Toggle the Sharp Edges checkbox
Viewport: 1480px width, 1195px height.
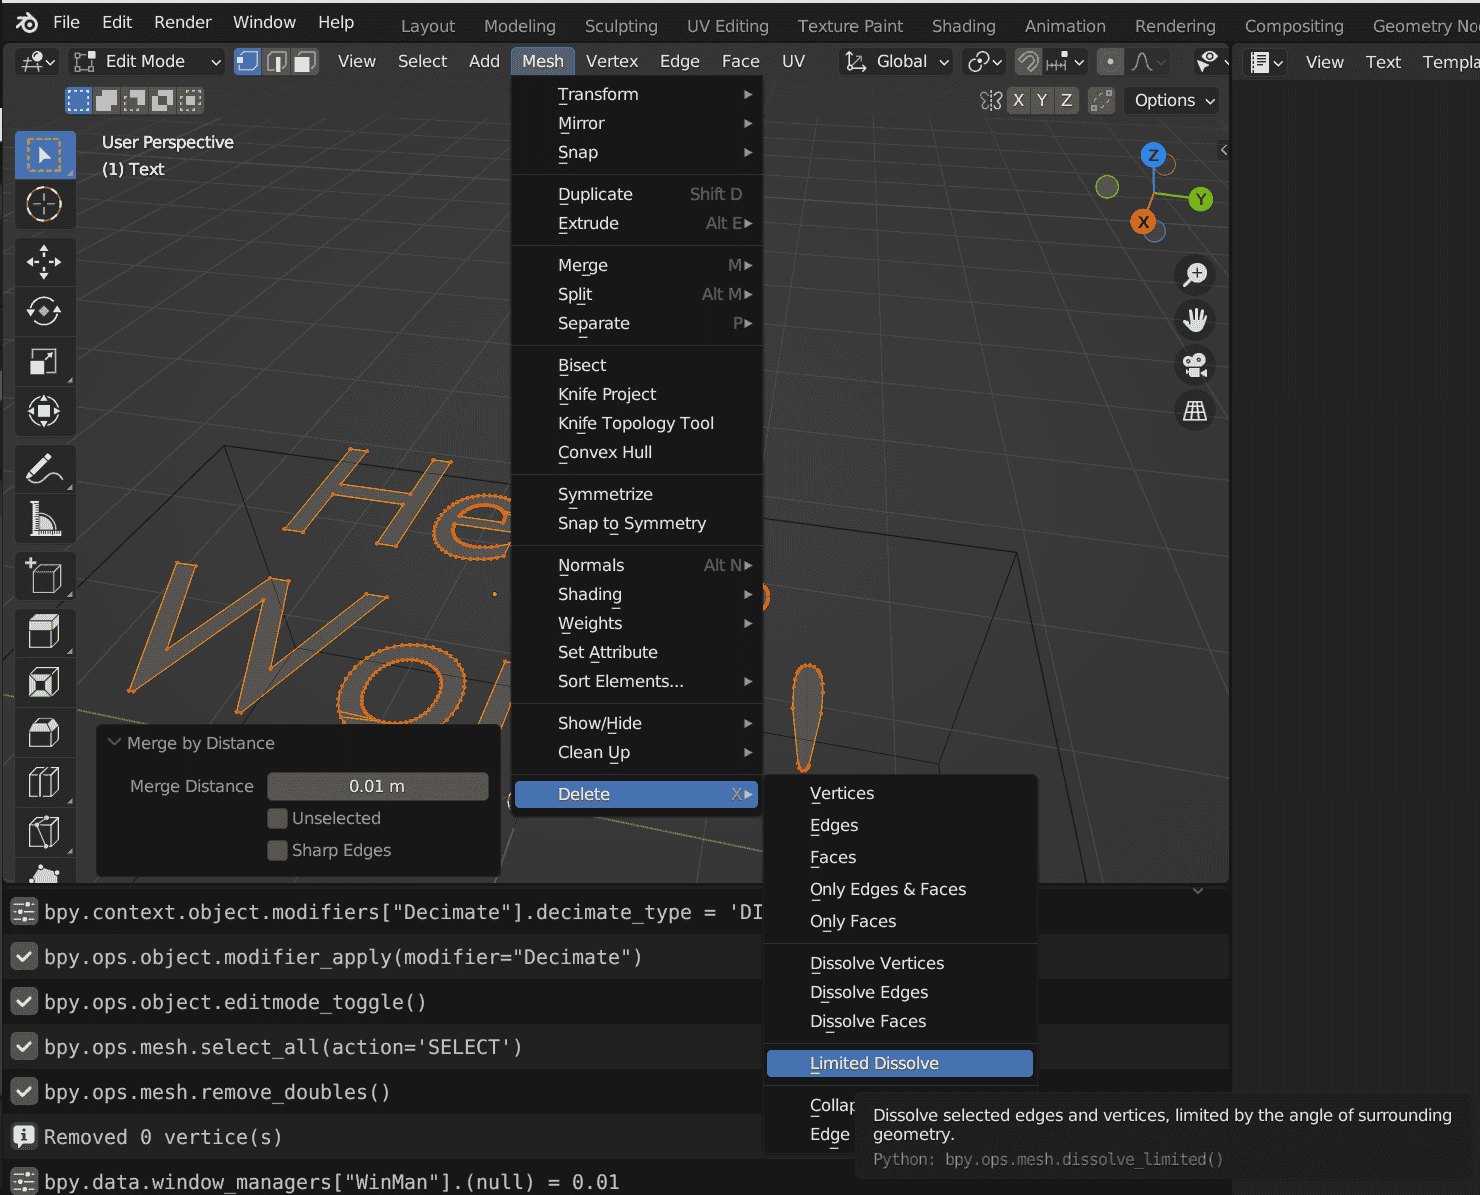[x=278, y=850]
